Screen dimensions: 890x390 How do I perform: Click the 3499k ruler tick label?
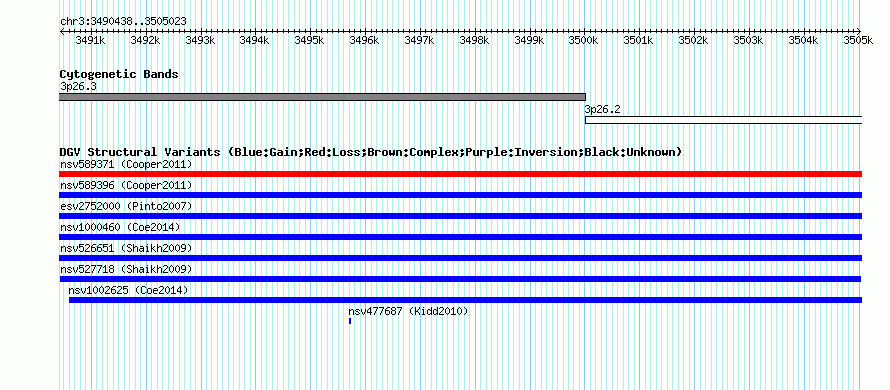click(530, 40)
